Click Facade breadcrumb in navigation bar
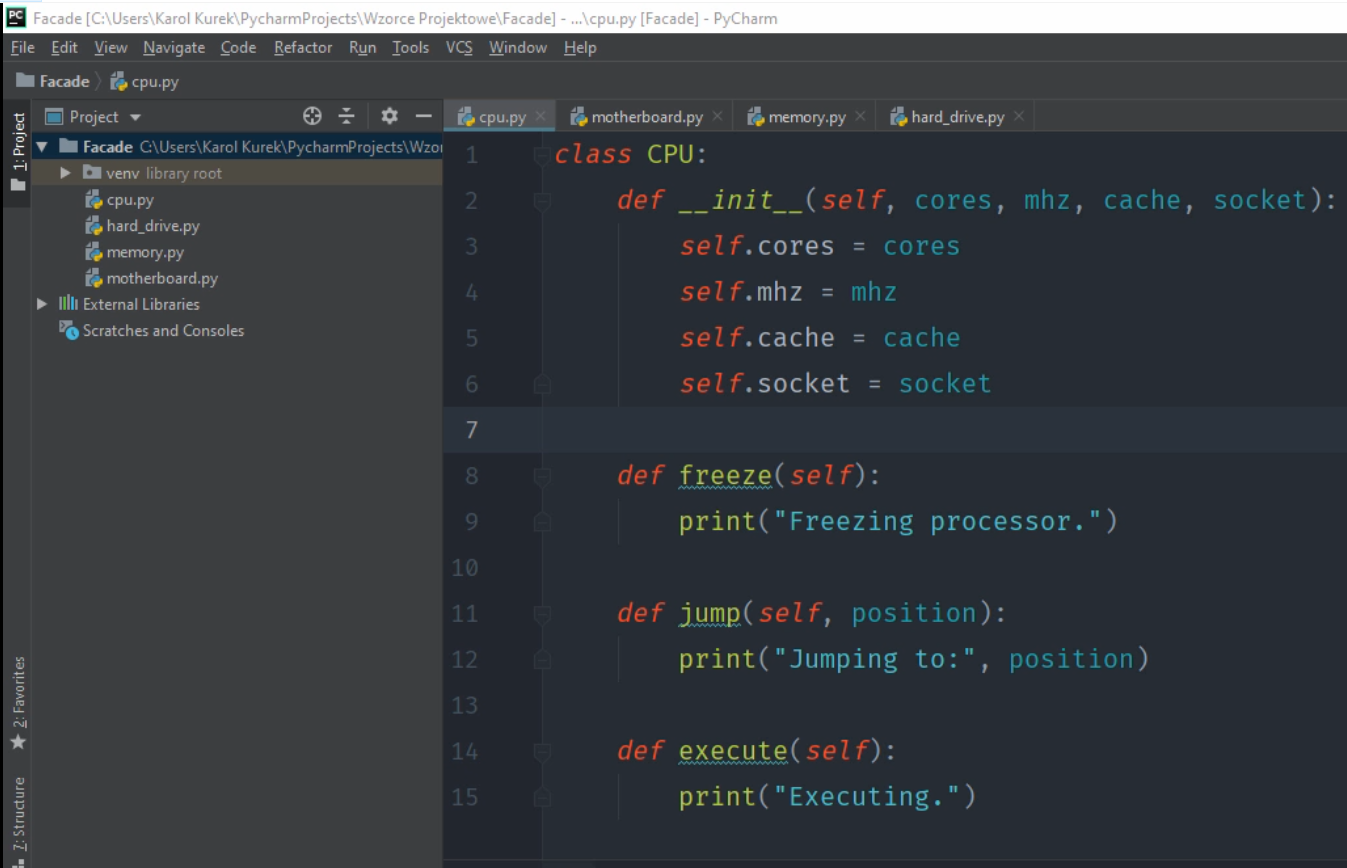 (x=64, y=81)
